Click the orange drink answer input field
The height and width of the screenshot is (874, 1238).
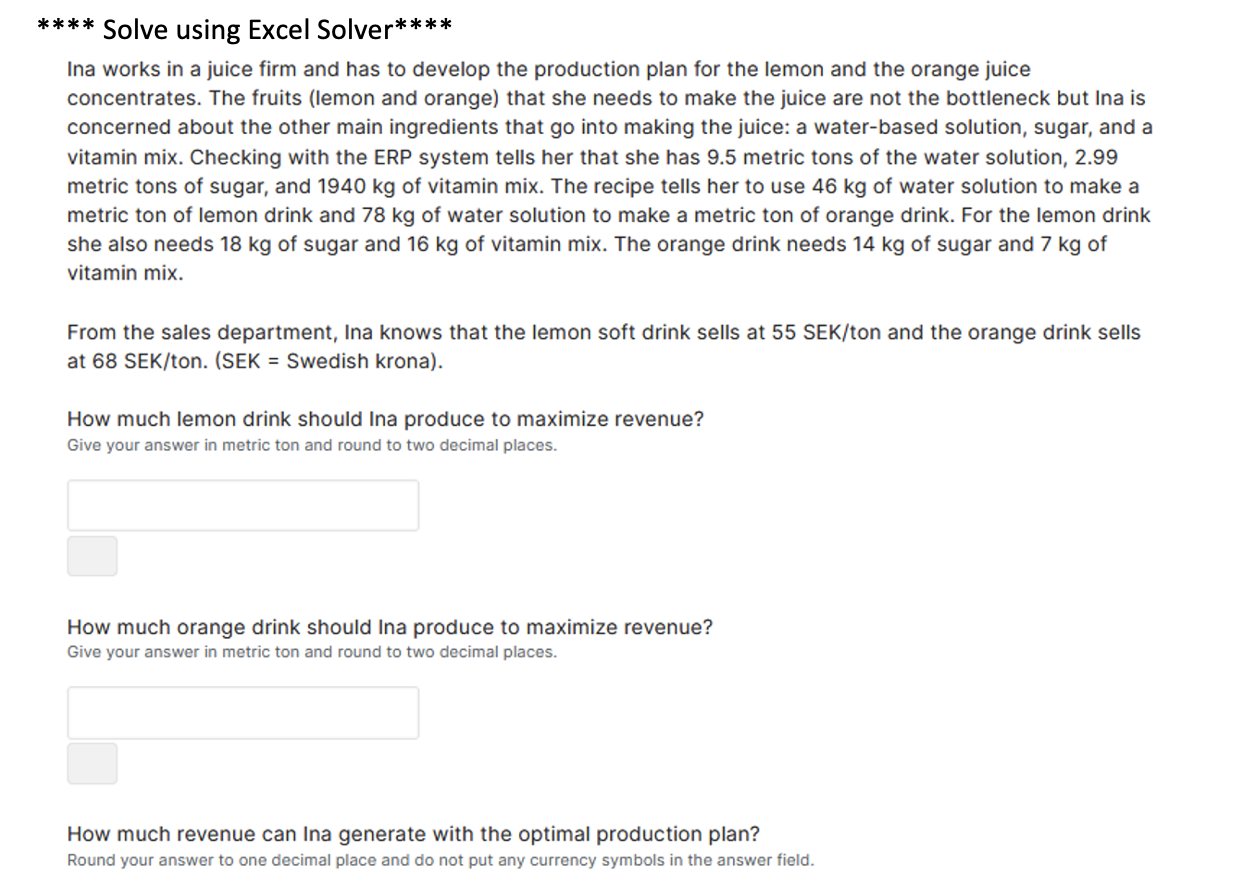pyautogui.click(x=242, y=712)
